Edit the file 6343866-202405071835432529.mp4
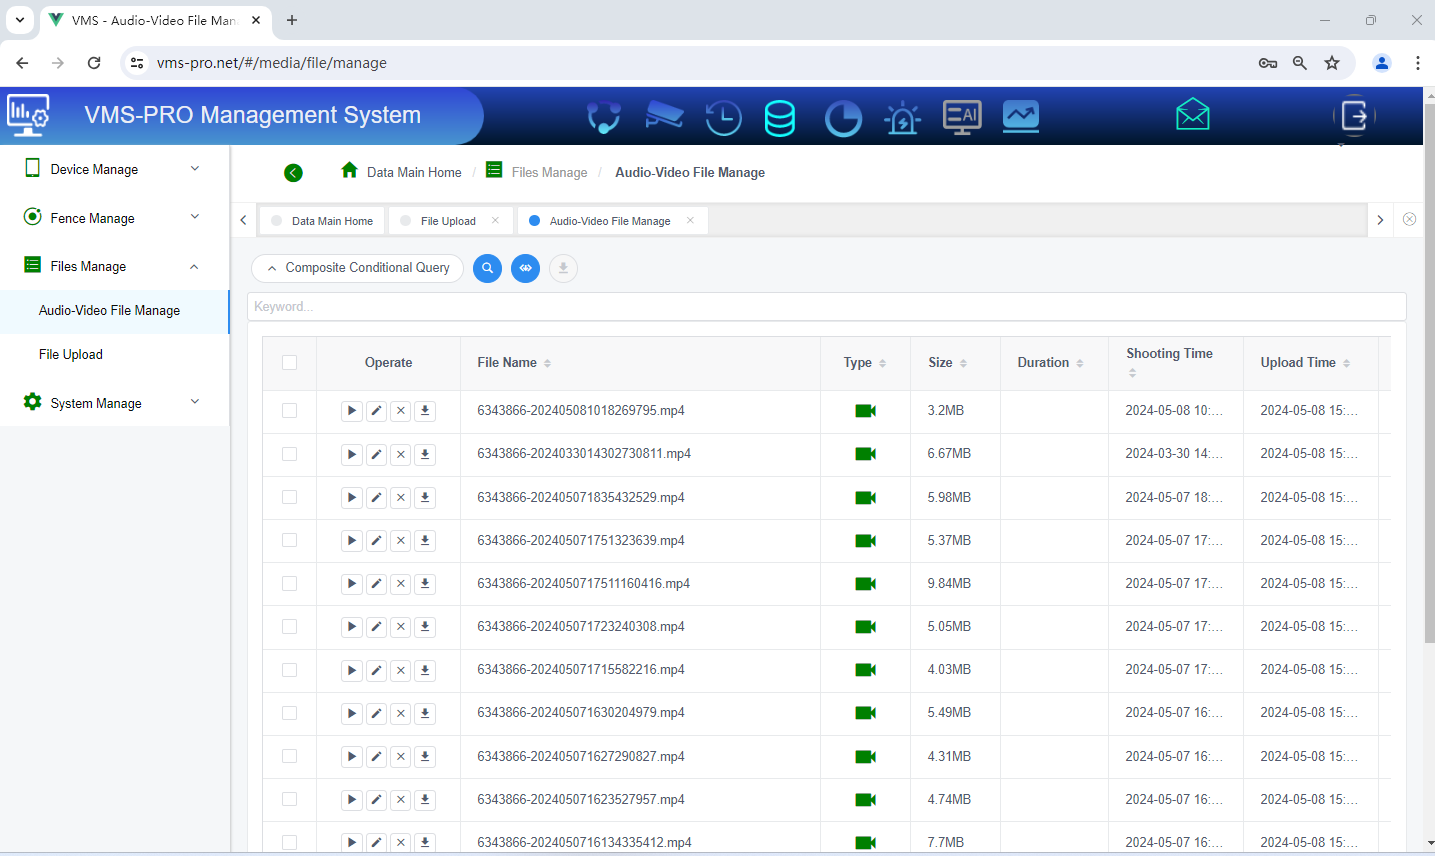The width and height of the screenshot is (1435, 856). pos(376,497)
